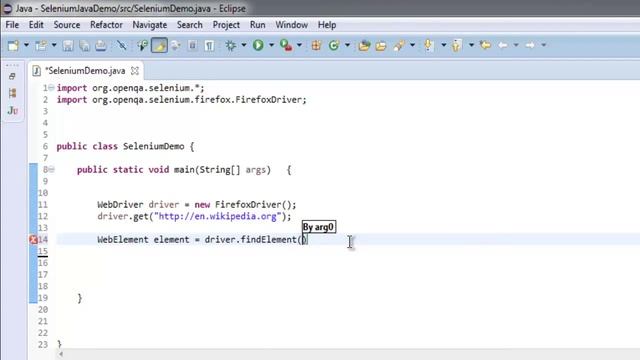Toggle the Skip All Breakpoints icon

pos(121,45)
